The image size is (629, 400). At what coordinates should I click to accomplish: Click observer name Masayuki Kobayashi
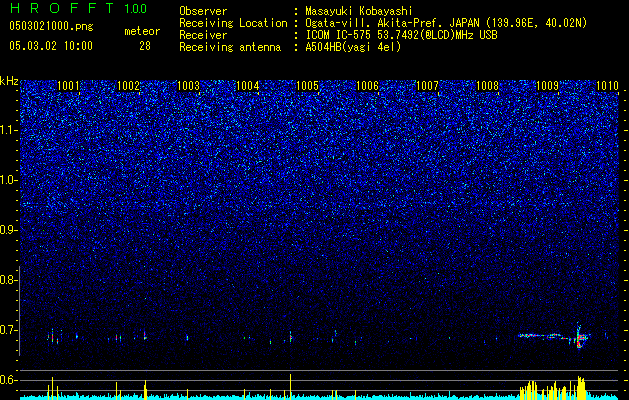click(x=358, y=11)
